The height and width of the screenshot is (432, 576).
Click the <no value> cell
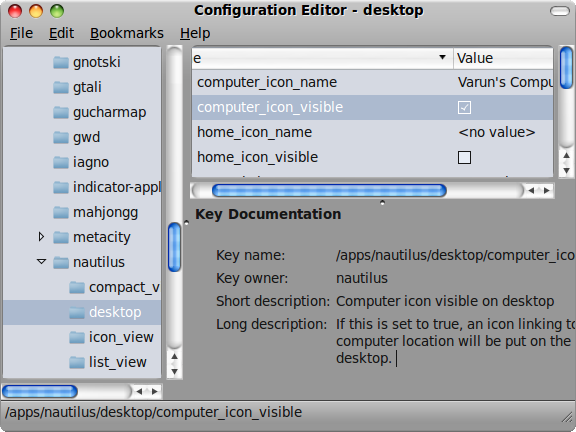497,132
